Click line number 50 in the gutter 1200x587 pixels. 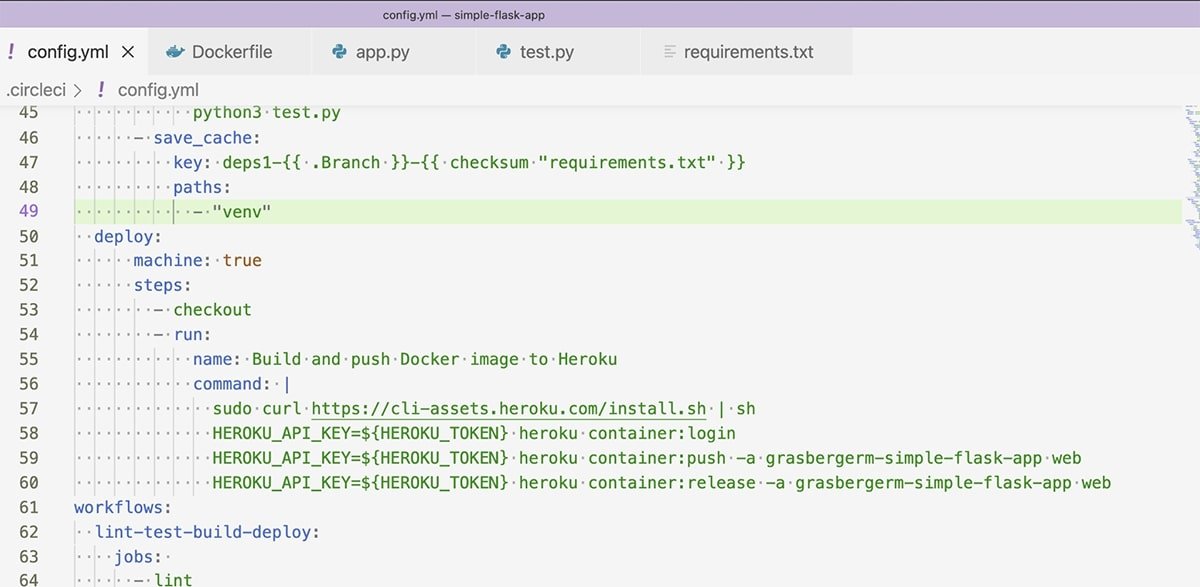[28, 236]
